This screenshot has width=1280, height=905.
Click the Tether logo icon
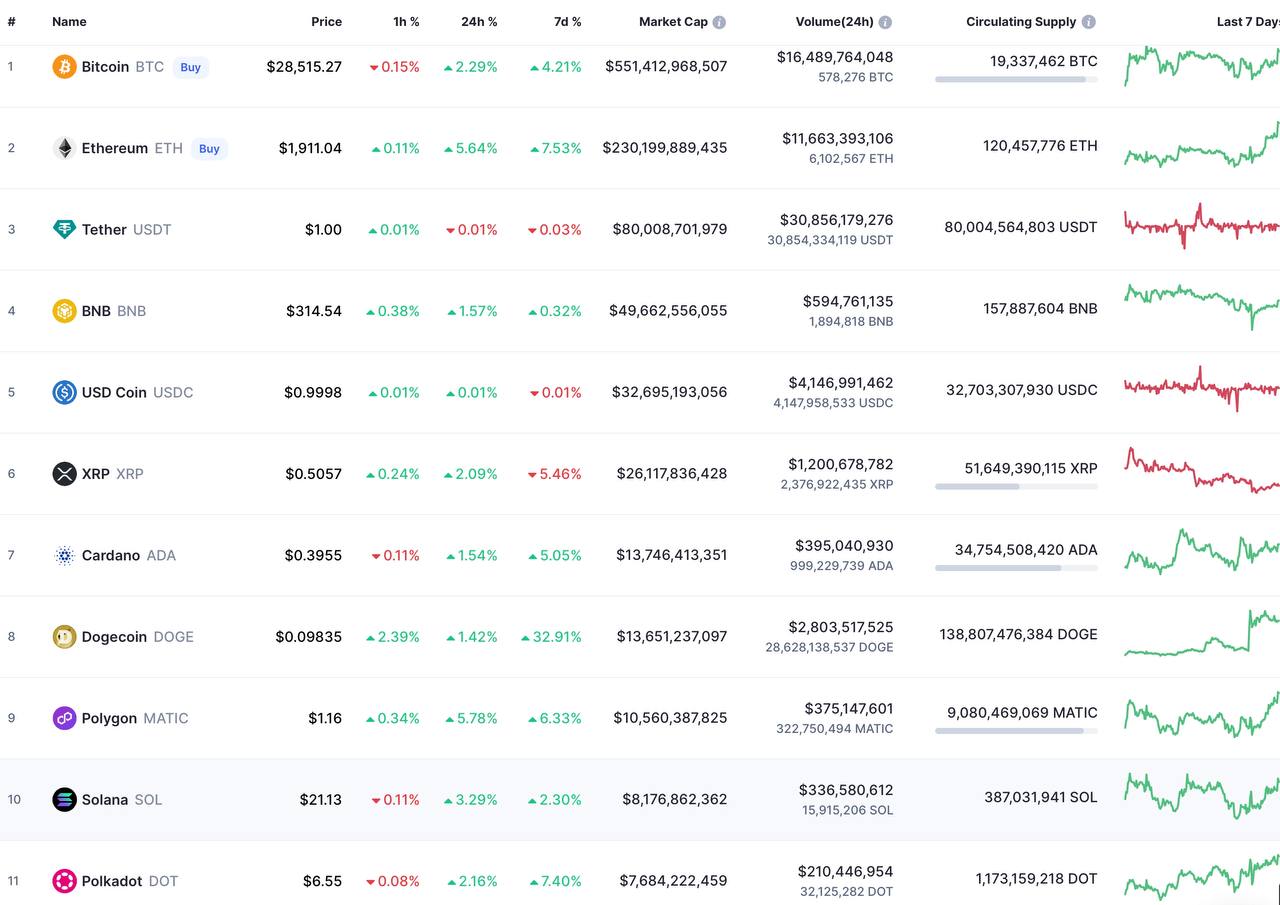64,229
